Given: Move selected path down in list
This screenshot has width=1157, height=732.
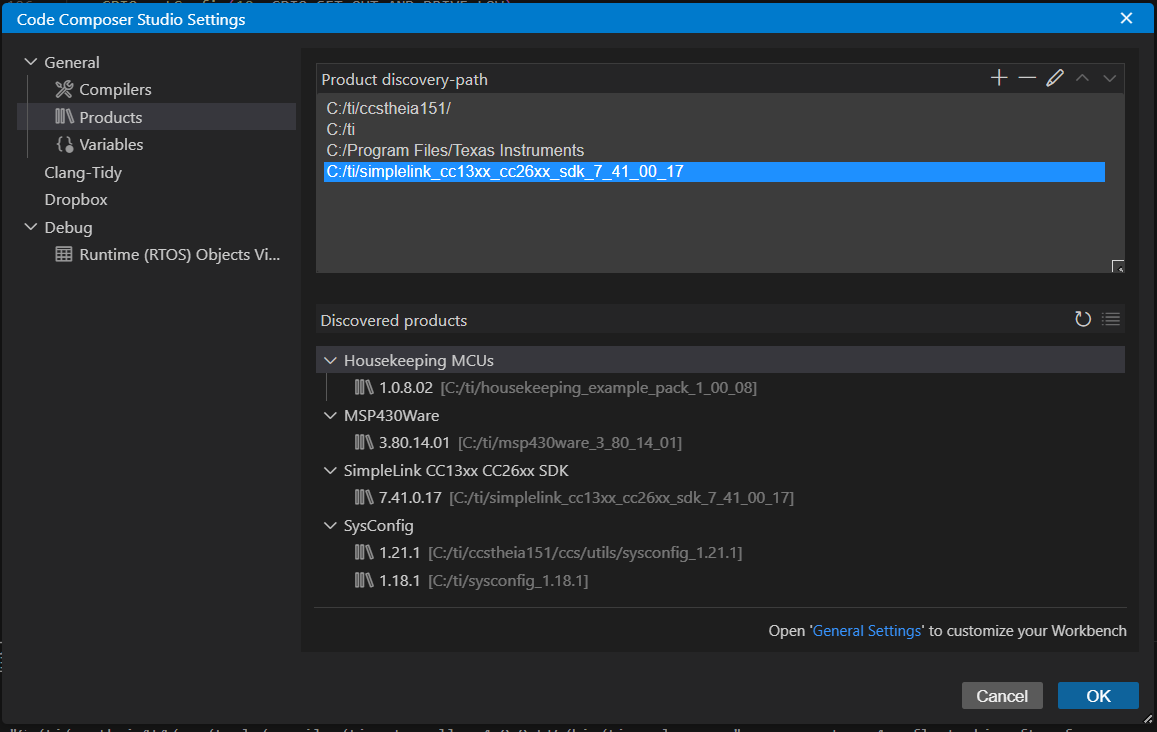Looking at the screenshot, I should [x=1110, y=77].
